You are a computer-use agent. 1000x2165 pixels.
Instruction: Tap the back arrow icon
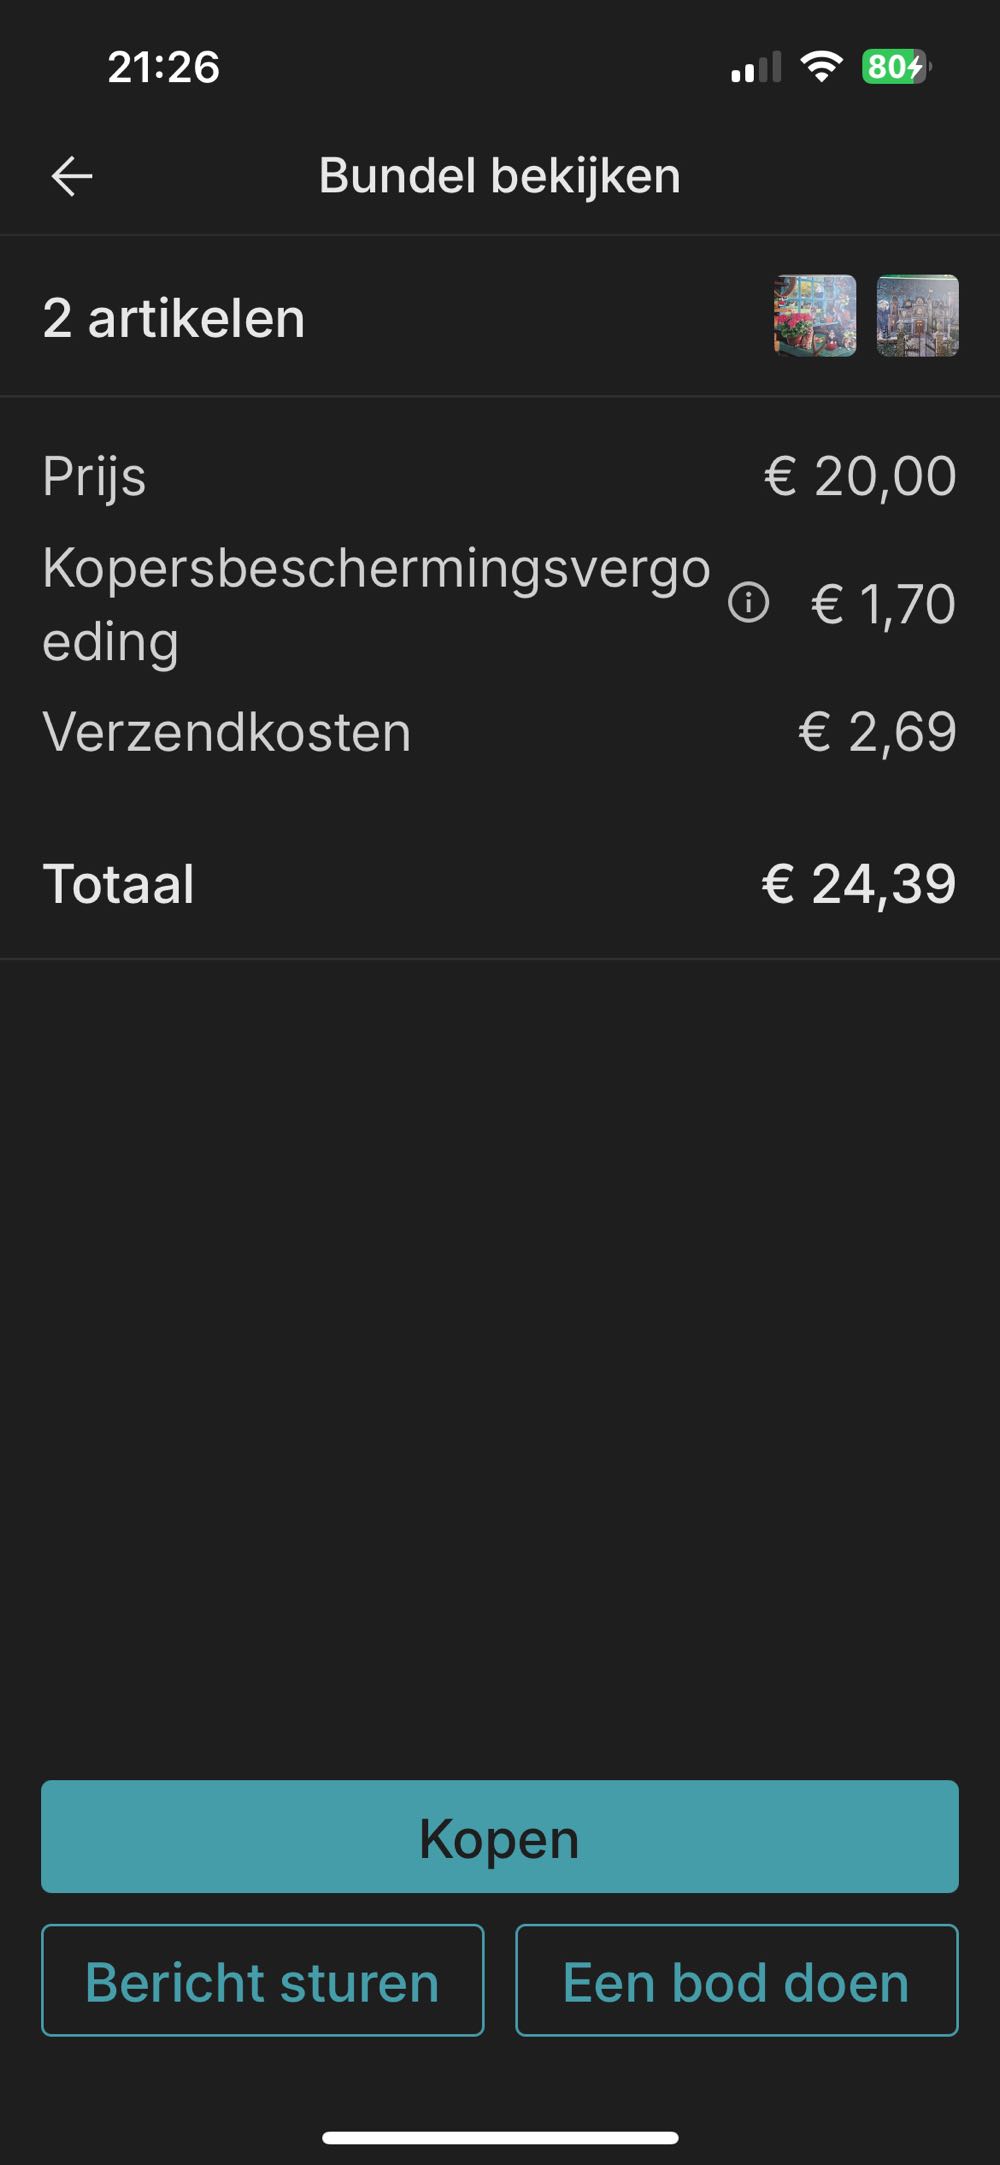72,176
